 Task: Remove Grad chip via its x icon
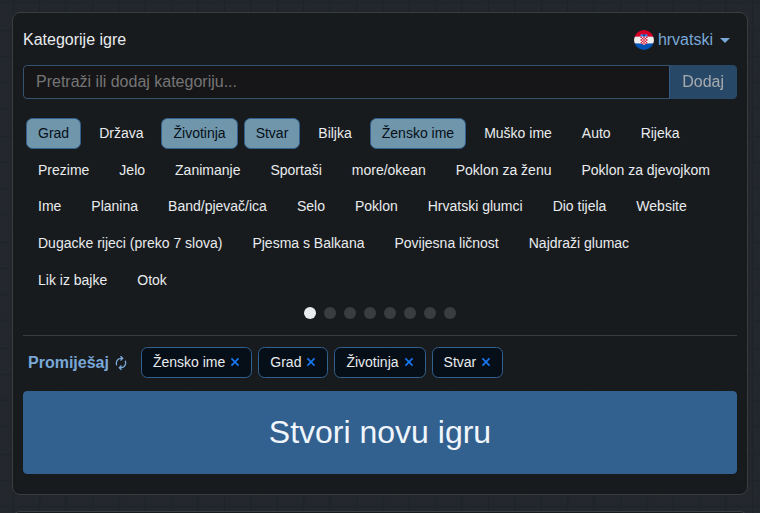(311, 362)
